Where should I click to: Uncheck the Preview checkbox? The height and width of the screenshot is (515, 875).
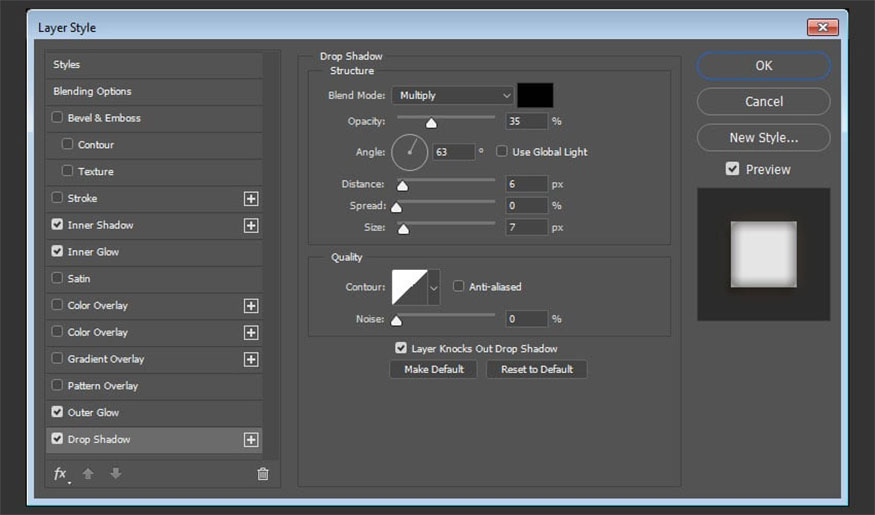pos(733,169)
